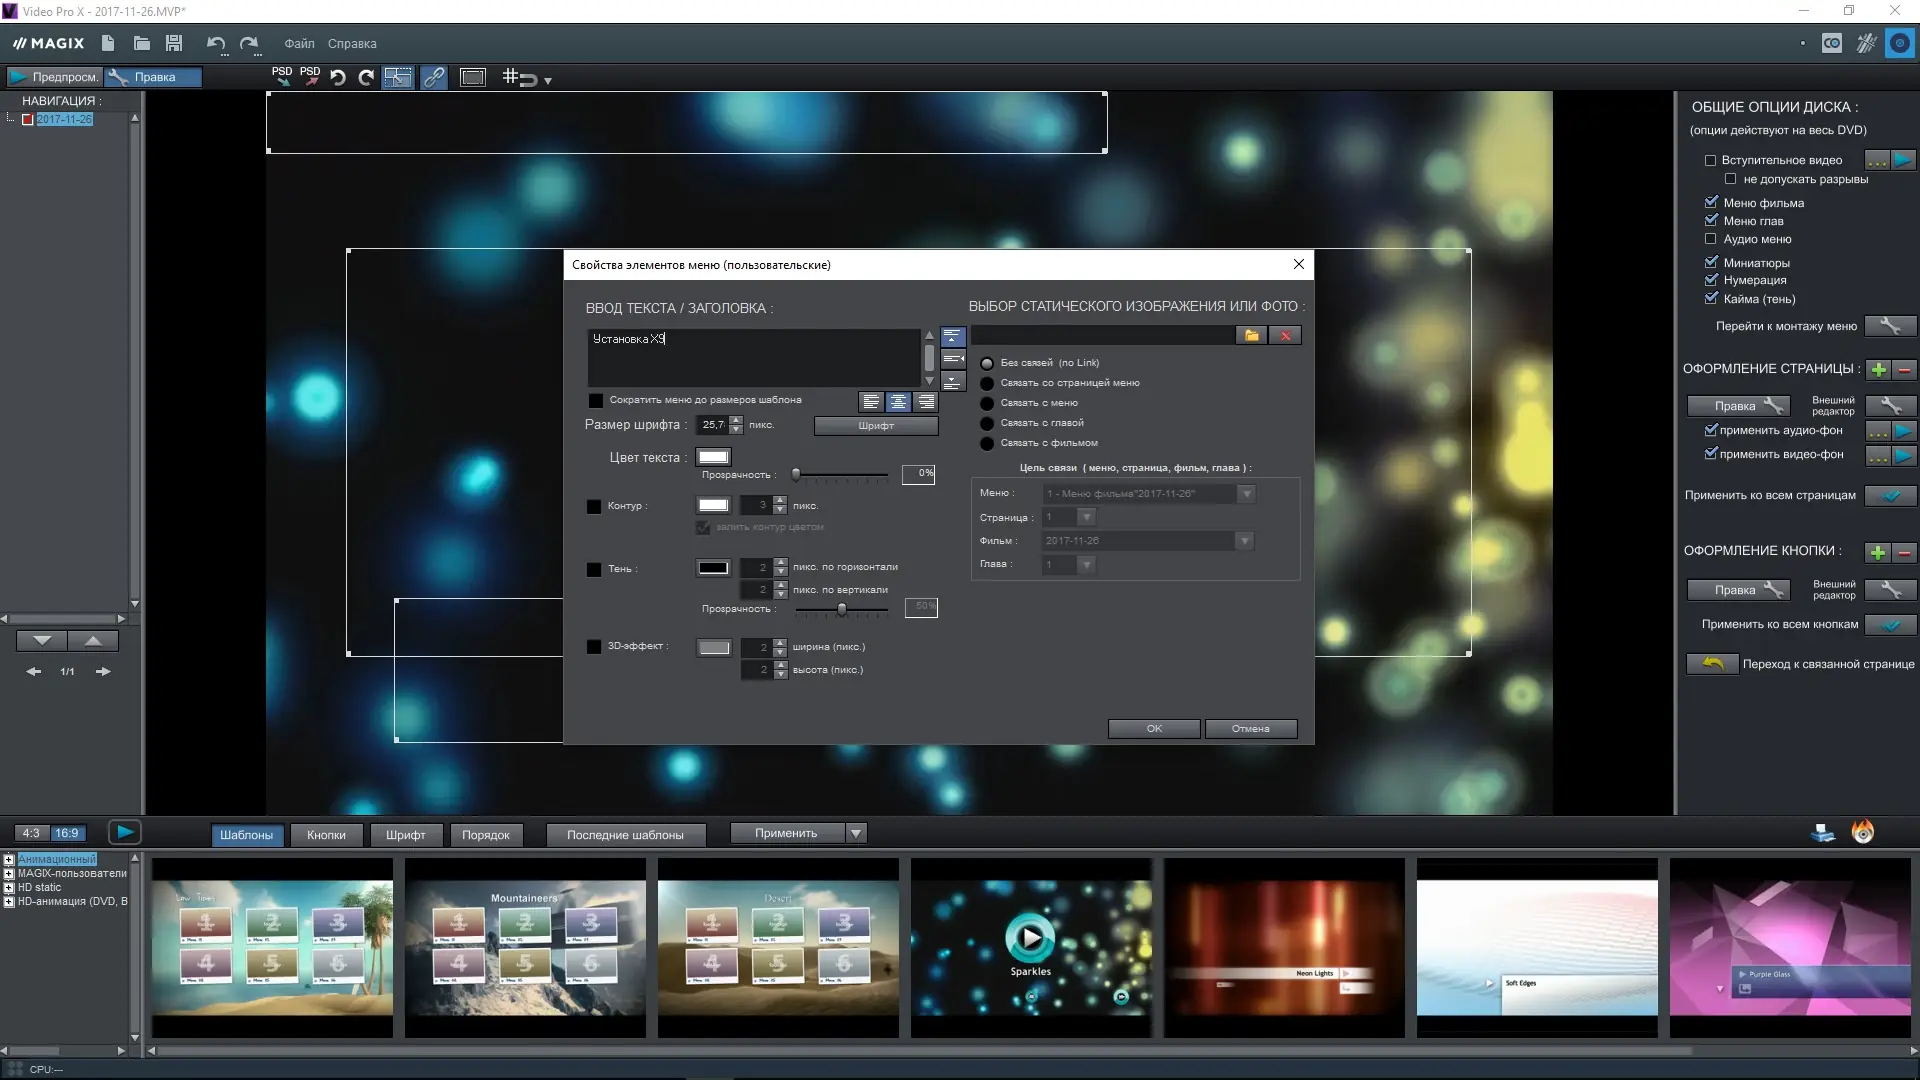
Task: Enable the Контур outline checkbox
Action: (x=594, y=507)
